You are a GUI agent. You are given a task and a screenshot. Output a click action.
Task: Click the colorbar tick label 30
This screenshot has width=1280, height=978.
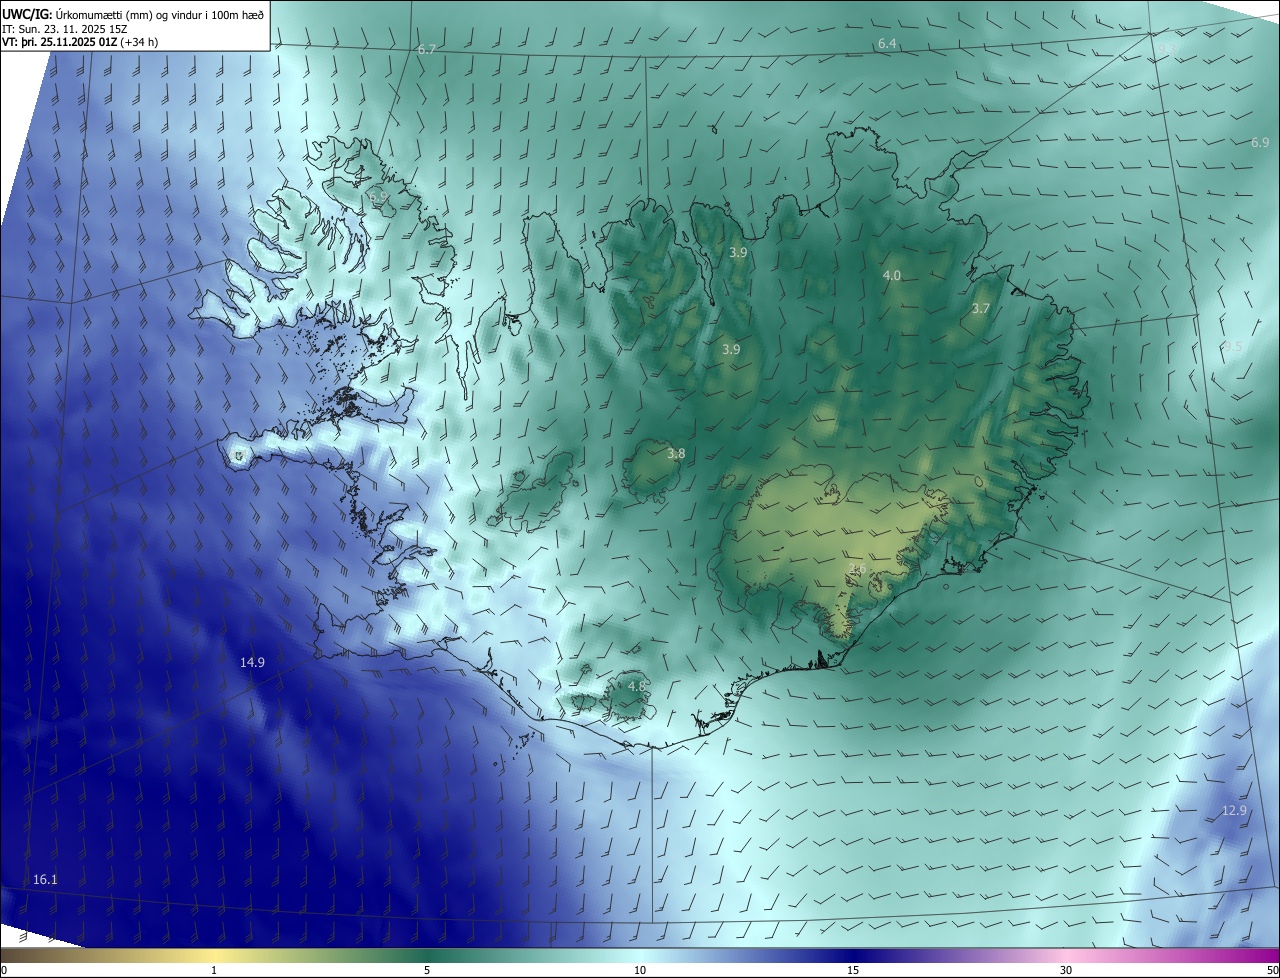tap(1066, 970)
